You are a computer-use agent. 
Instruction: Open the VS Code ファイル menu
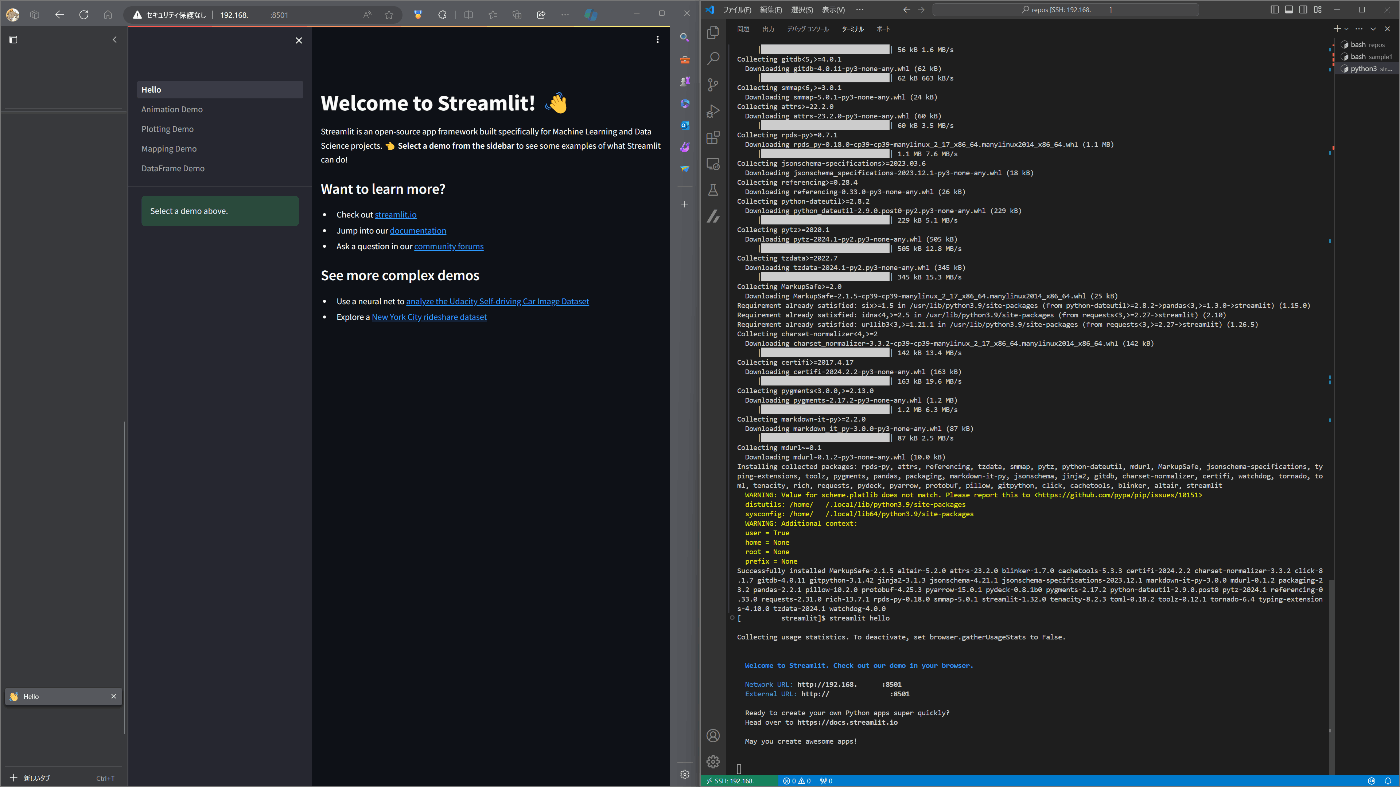tap(737, 9)
